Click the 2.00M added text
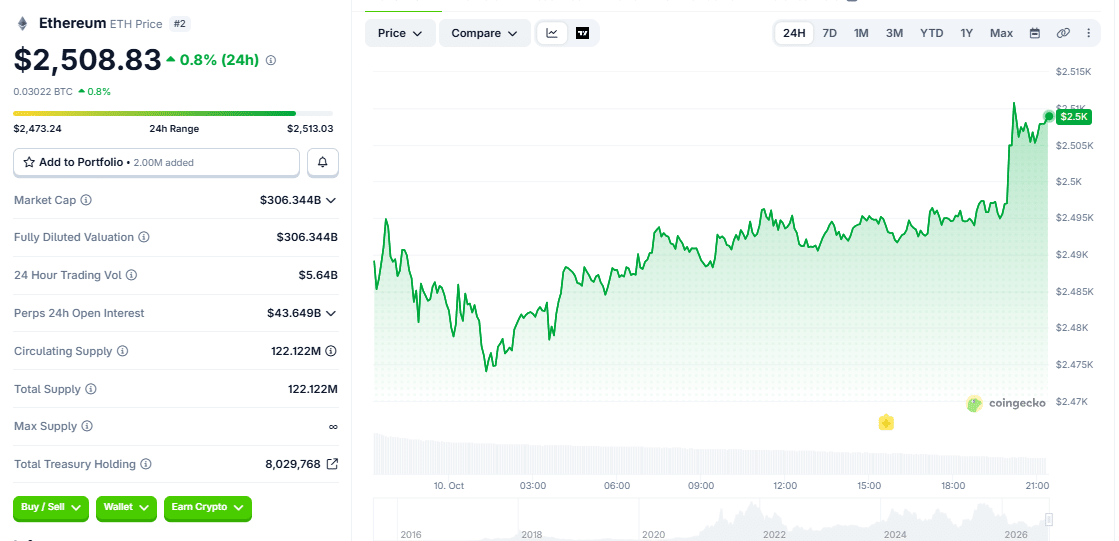 coord(163,163)
